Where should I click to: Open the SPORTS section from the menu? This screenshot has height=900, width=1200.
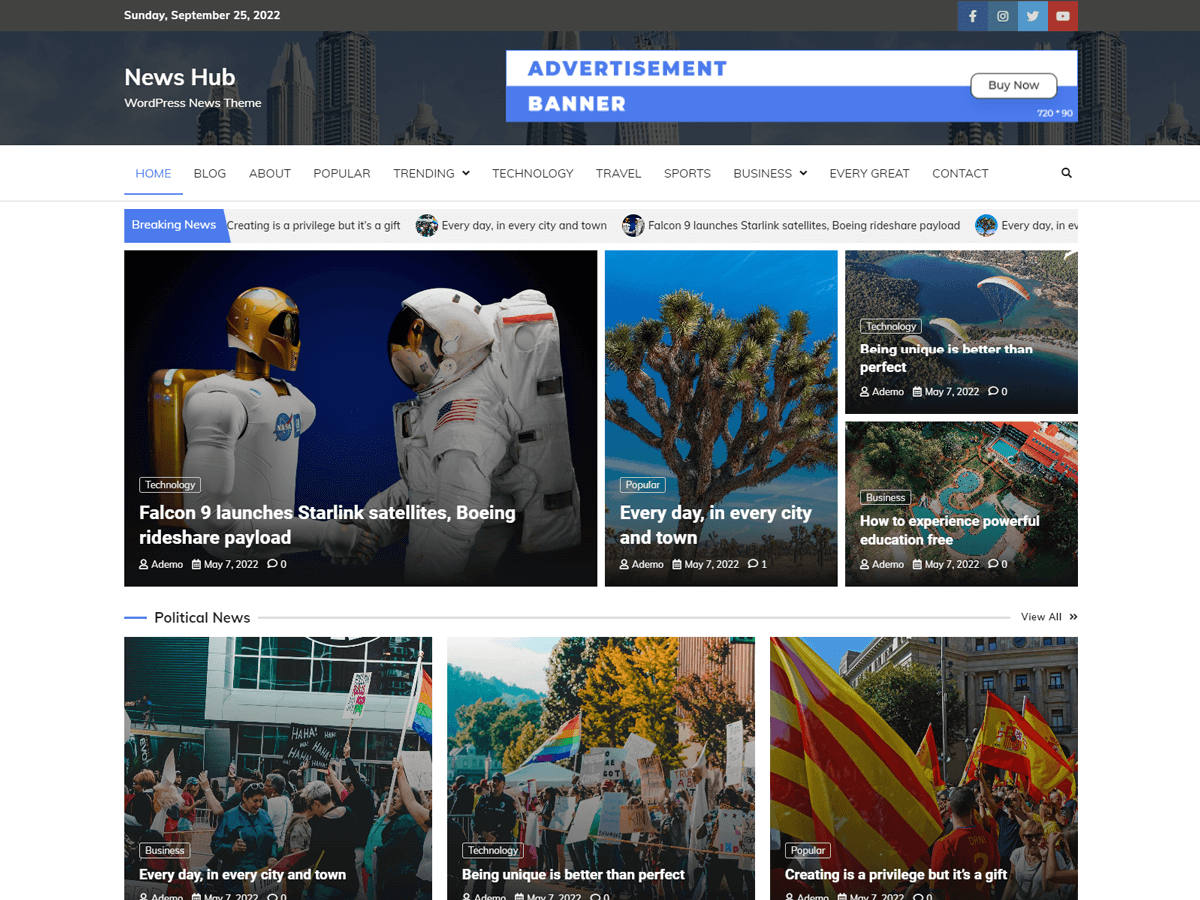click(687, 173)
